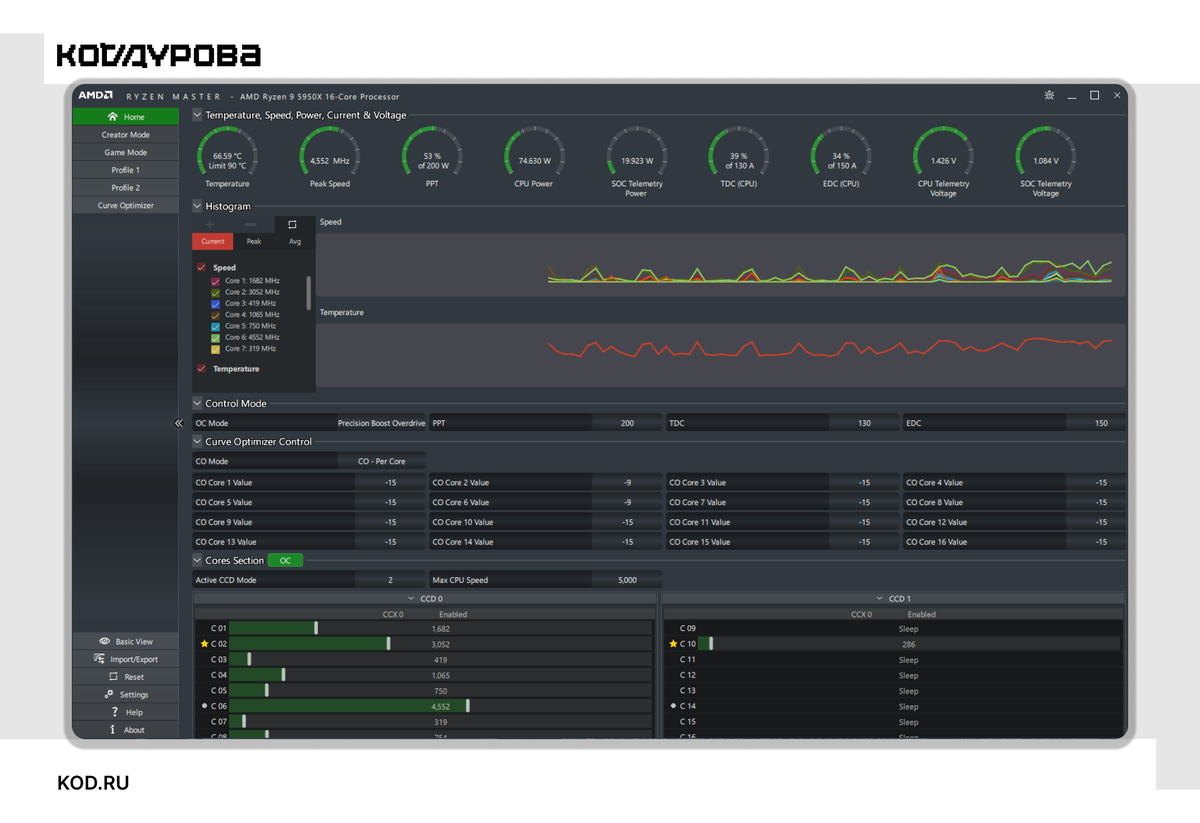Click the histogram zoom-in plus icon
Image resolution: width=1200 pixels, height=823 pixels.
tap(210, 225)
